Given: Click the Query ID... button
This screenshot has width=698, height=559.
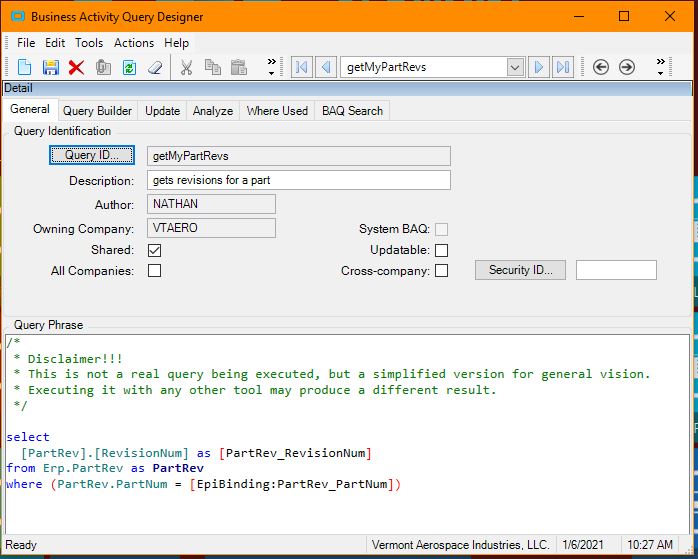Looking at the screenshot, I should click(92, 155).
